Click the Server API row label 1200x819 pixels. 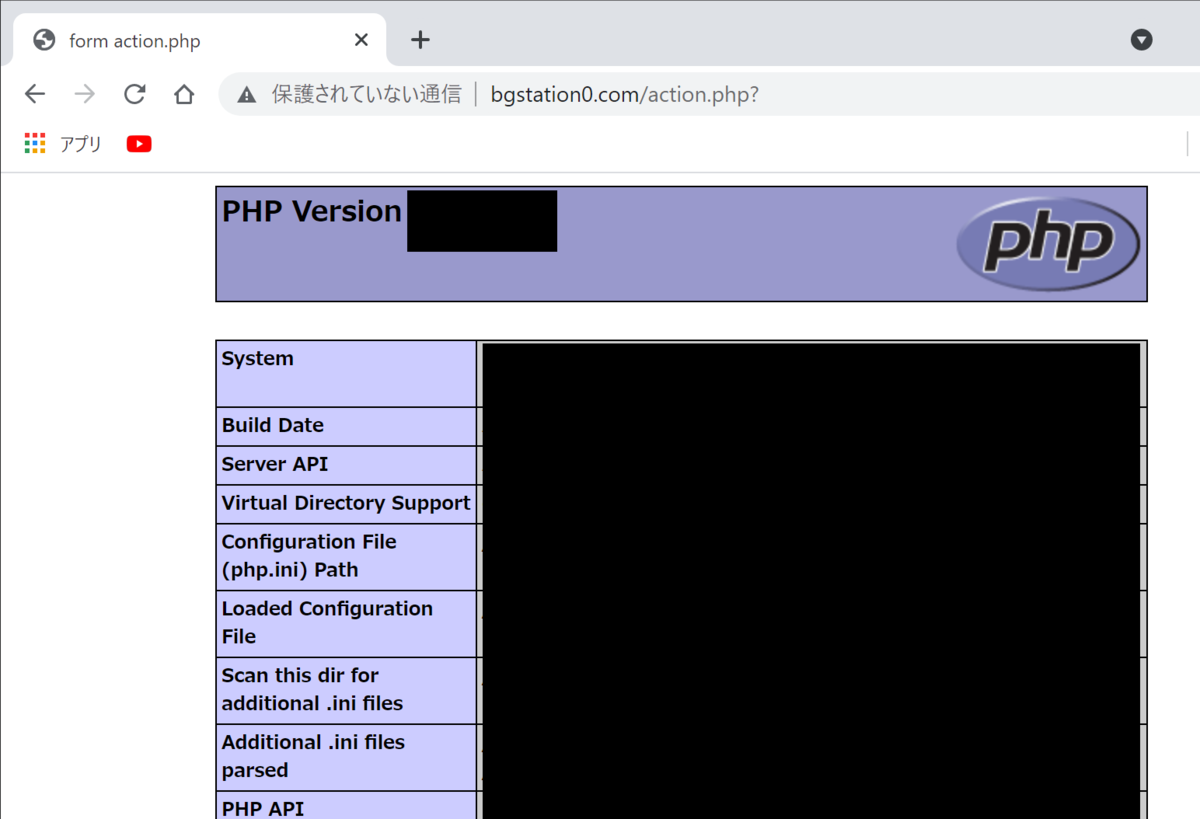pos(275,464)
